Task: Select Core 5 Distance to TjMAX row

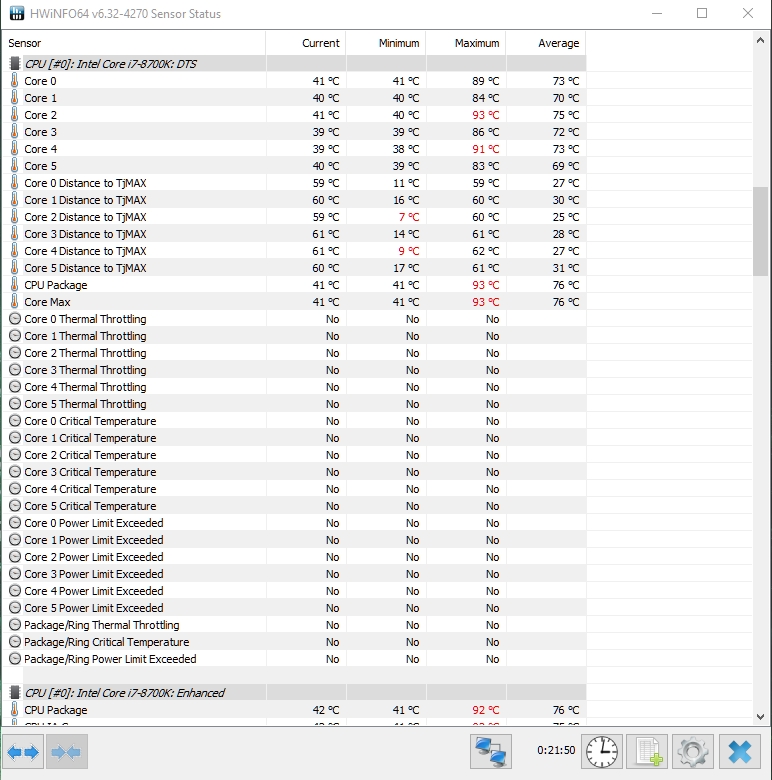Action: (294, 268)
